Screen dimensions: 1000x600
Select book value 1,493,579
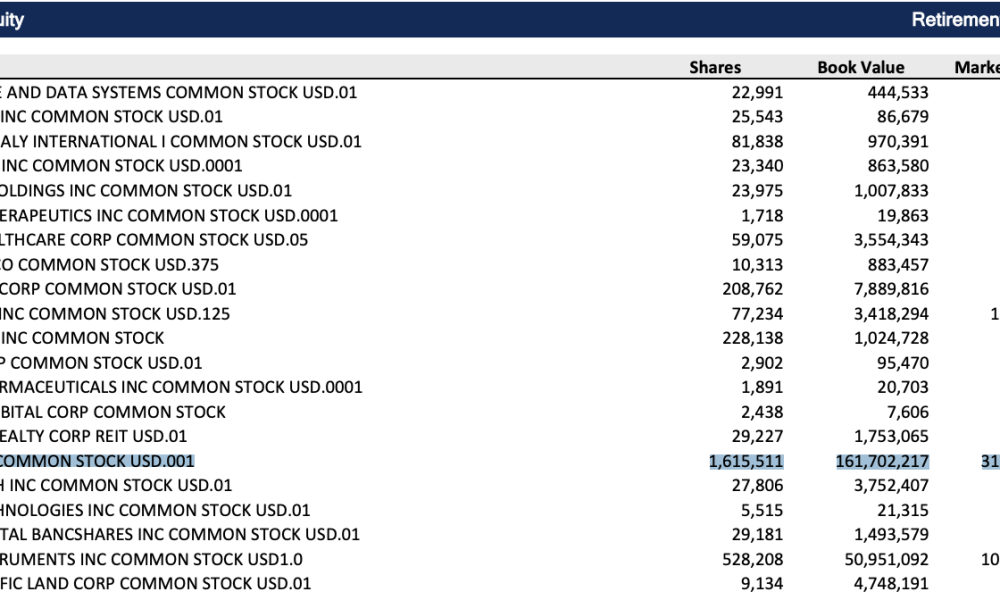pos(892,534)
